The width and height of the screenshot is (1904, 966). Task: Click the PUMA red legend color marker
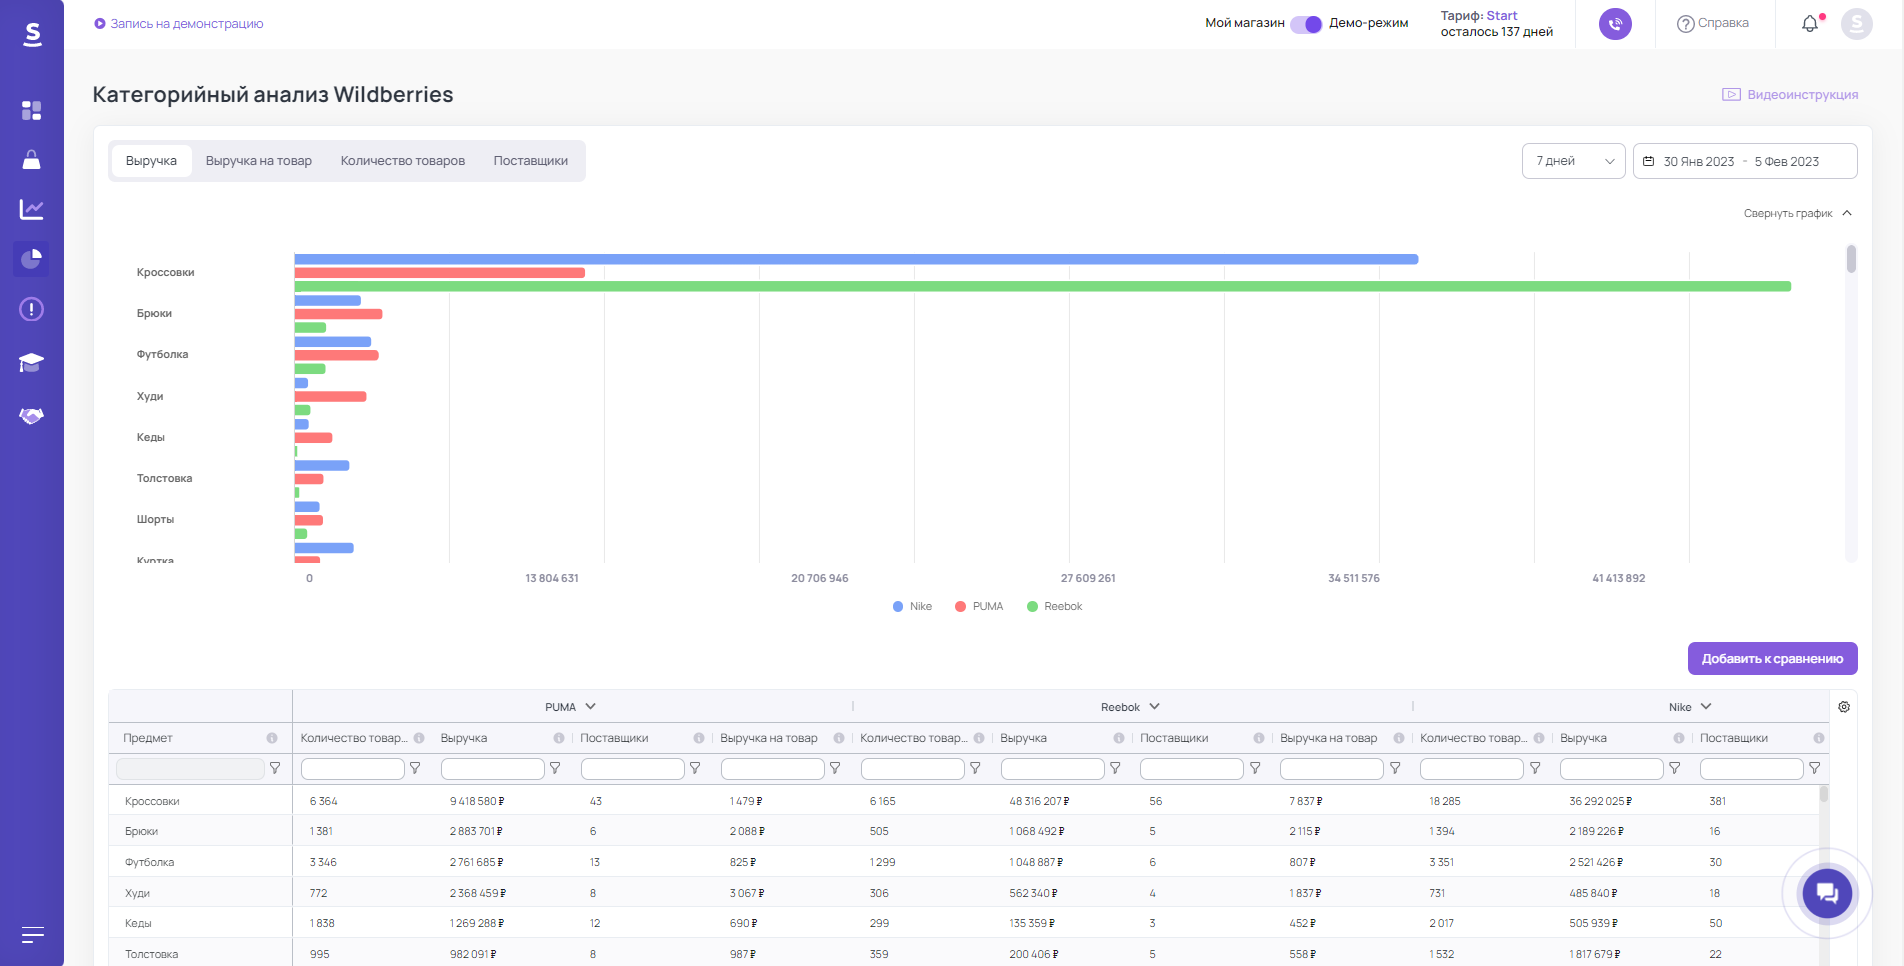click(x=960, y=607)
